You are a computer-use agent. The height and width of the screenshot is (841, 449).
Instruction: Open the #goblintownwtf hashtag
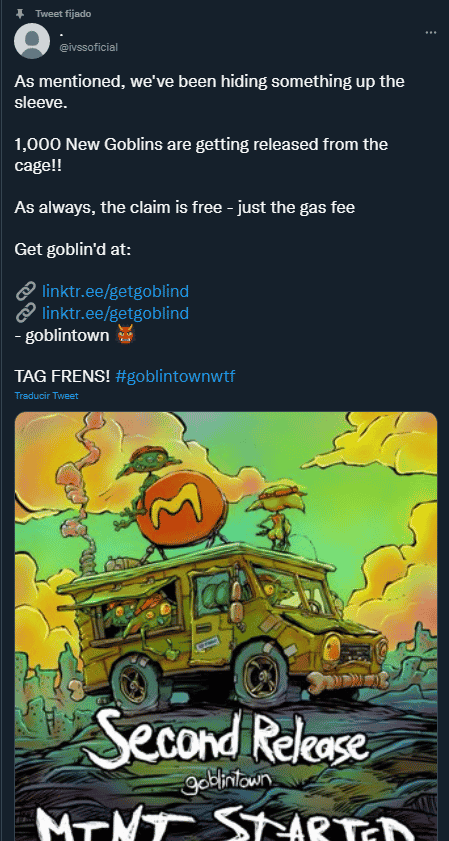coord(175,377)
